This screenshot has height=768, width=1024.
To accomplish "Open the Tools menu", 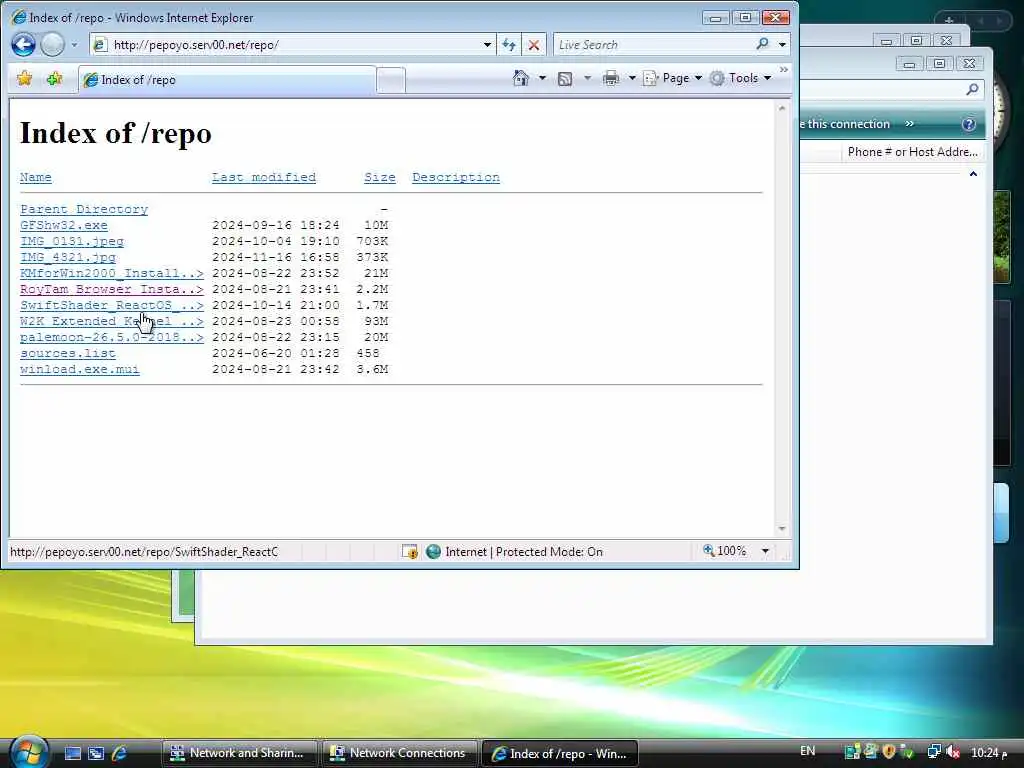I will [740, 78].
